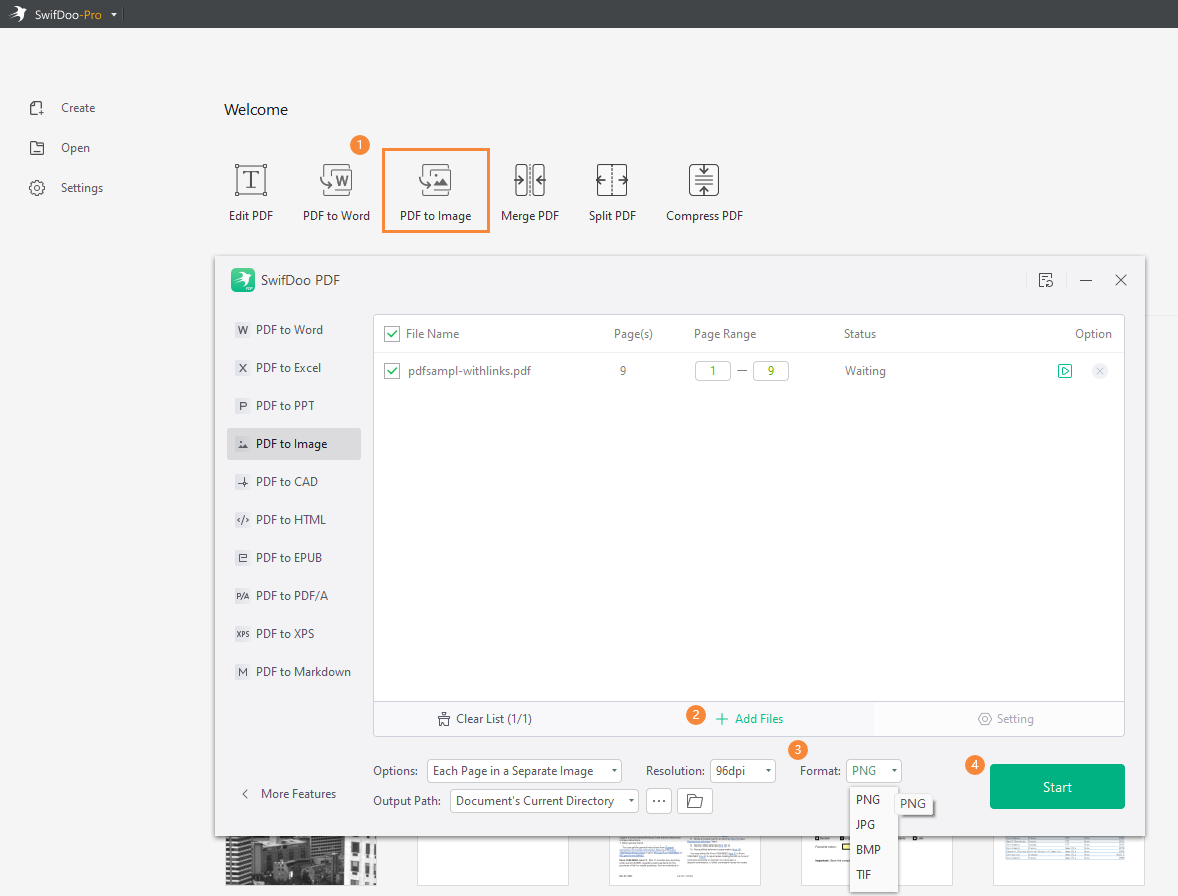Image resolution: width=1178 pixels, height=896 pixels.
Task: Select the pdfsampl-withlinks.pdf file name
Action: coord(470,371)
